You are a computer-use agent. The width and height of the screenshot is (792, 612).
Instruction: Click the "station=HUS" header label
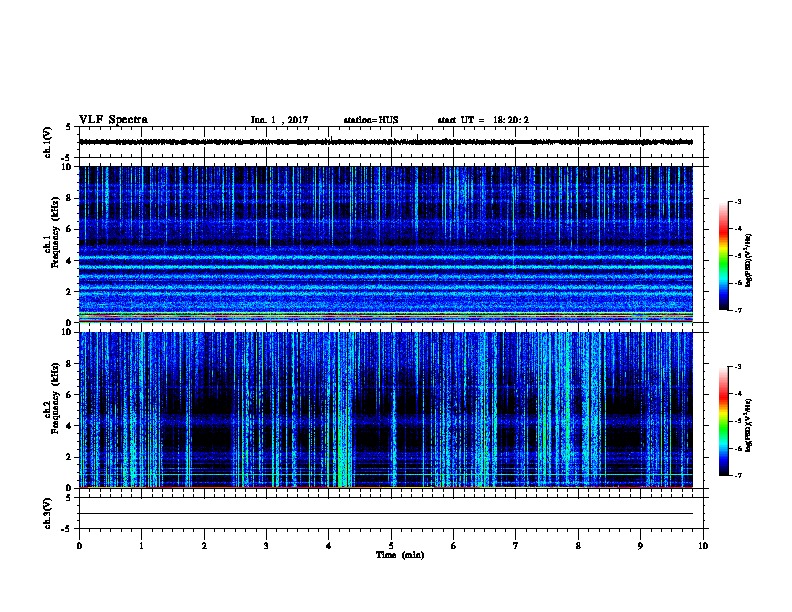371,120
